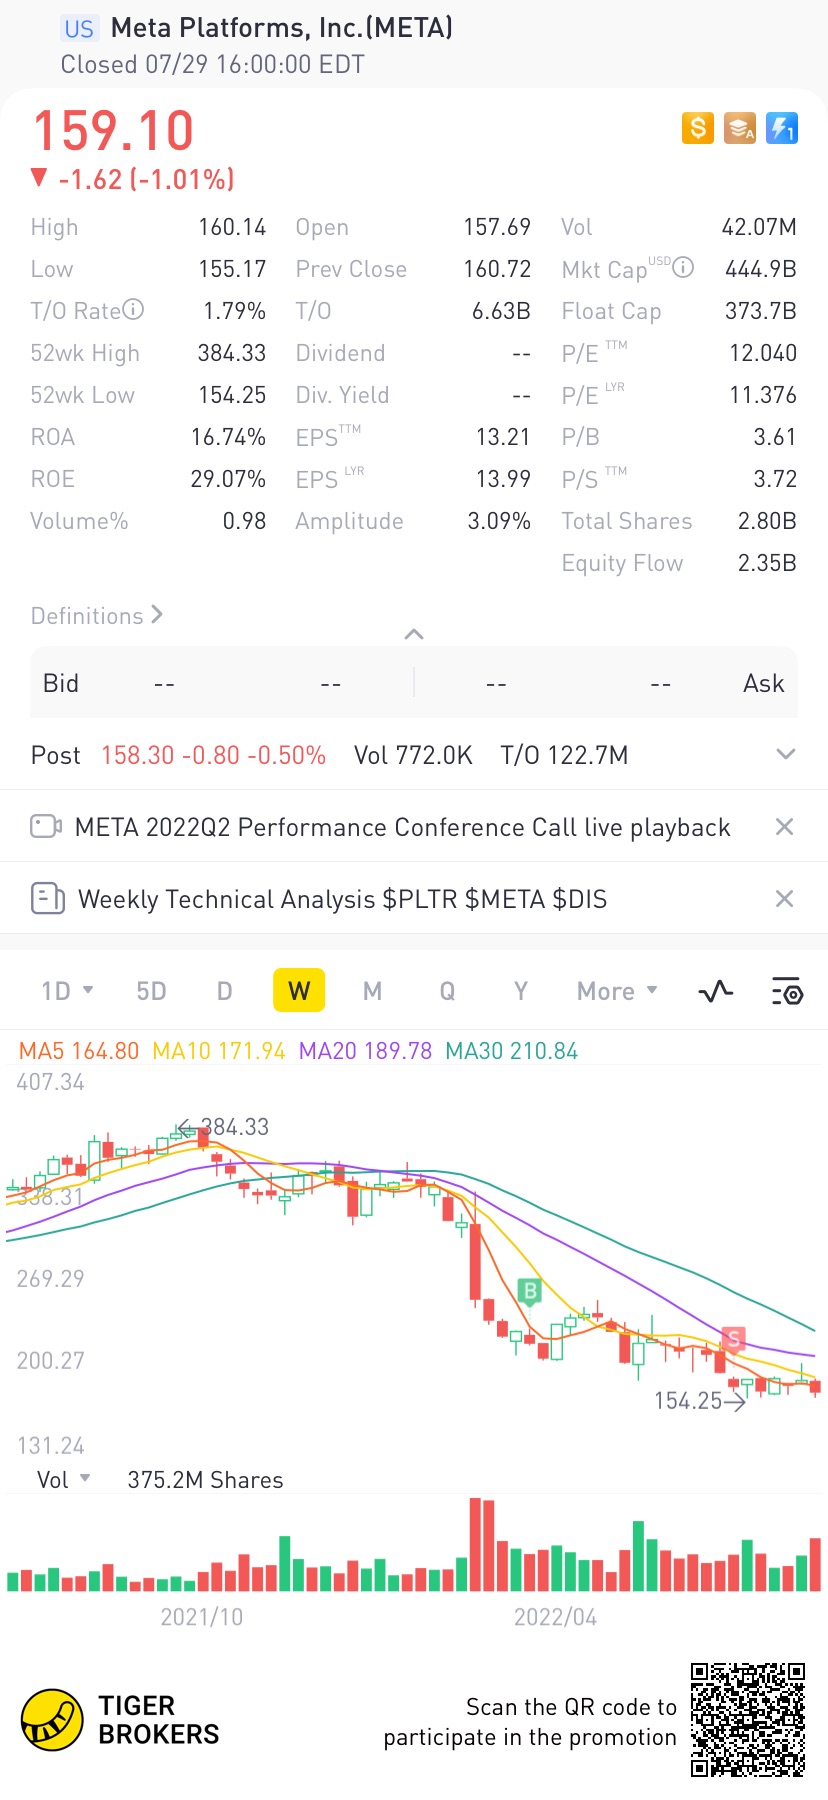Tap the stacked coins badge icon
Screen dimensions: 828x1800
click(x=740, y=128)
